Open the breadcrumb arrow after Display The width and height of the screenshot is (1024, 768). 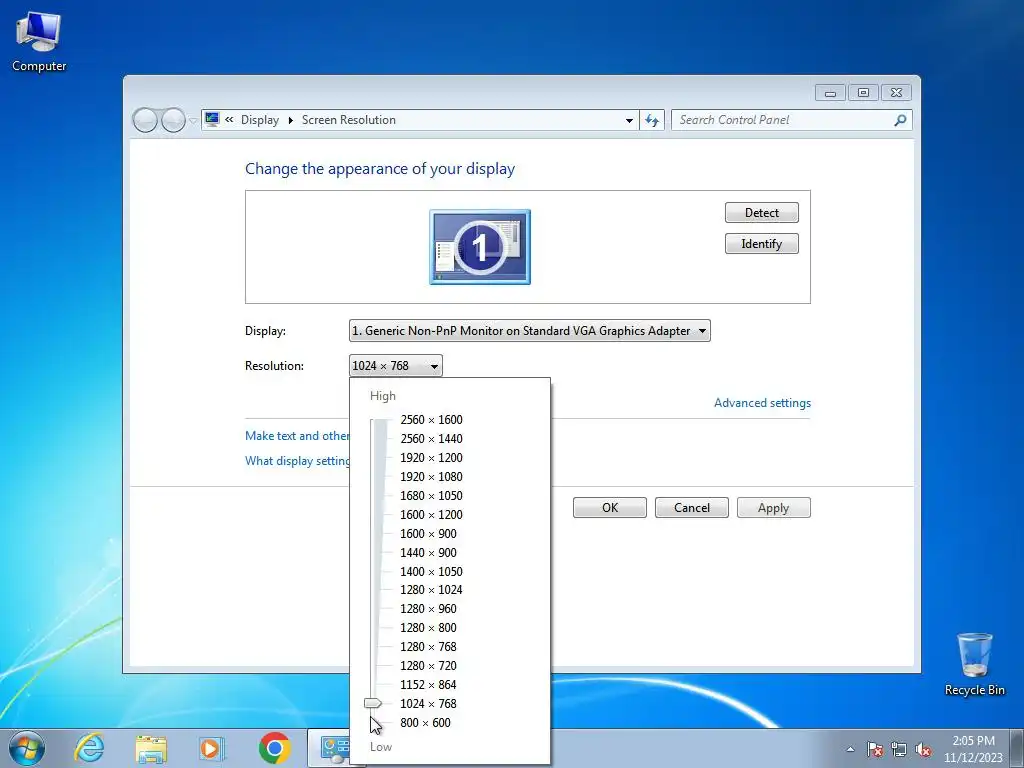click(x=291, y=120)
